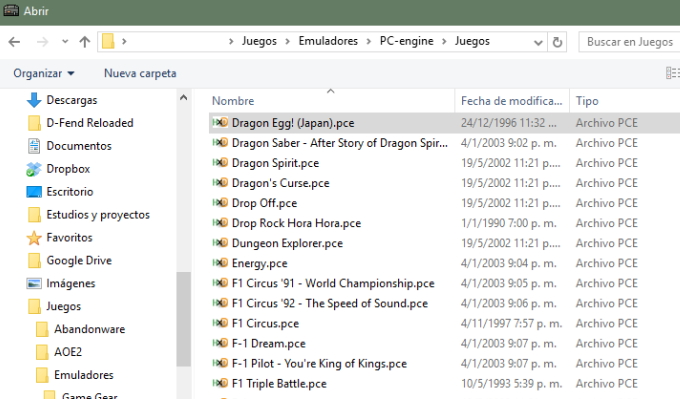Click file icon of Dragon Spirit.pce
The width and height of the screenshot is (680, 399).
(x=220, y=162)
